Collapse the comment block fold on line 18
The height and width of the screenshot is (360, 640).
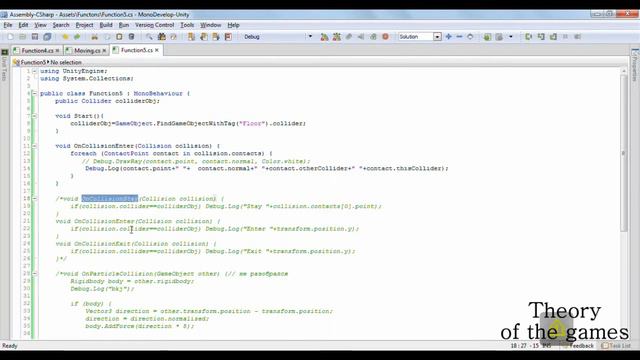coord(35,198)
